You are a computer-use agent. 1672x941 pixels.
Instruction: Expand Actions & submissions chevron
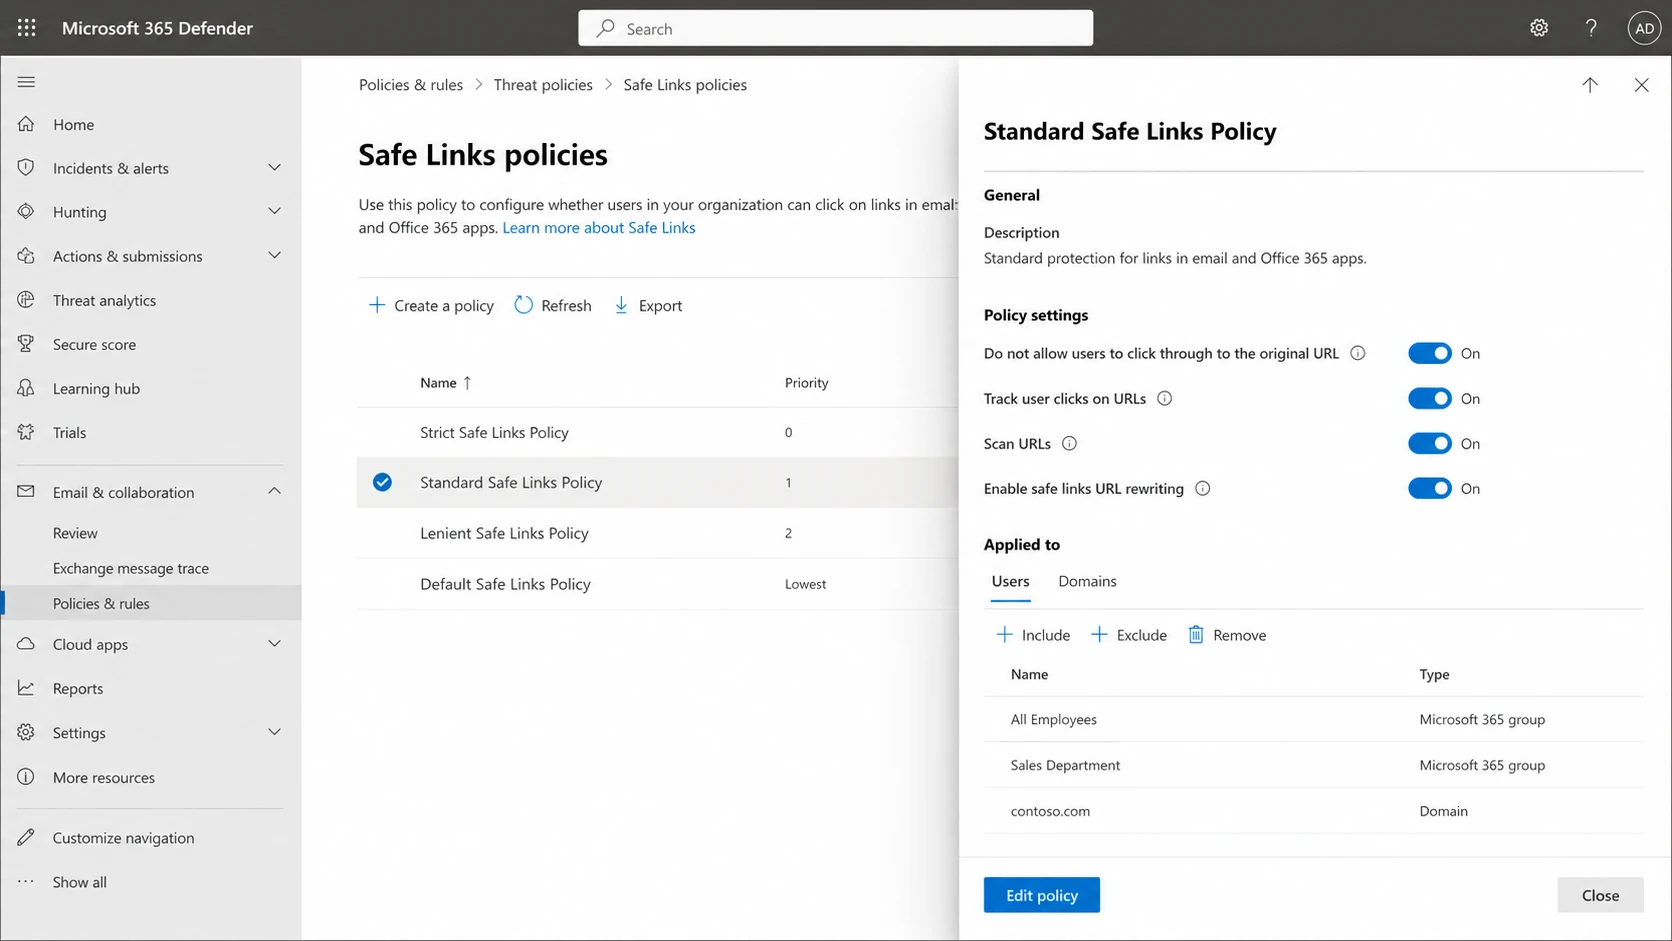click(274, 255)
